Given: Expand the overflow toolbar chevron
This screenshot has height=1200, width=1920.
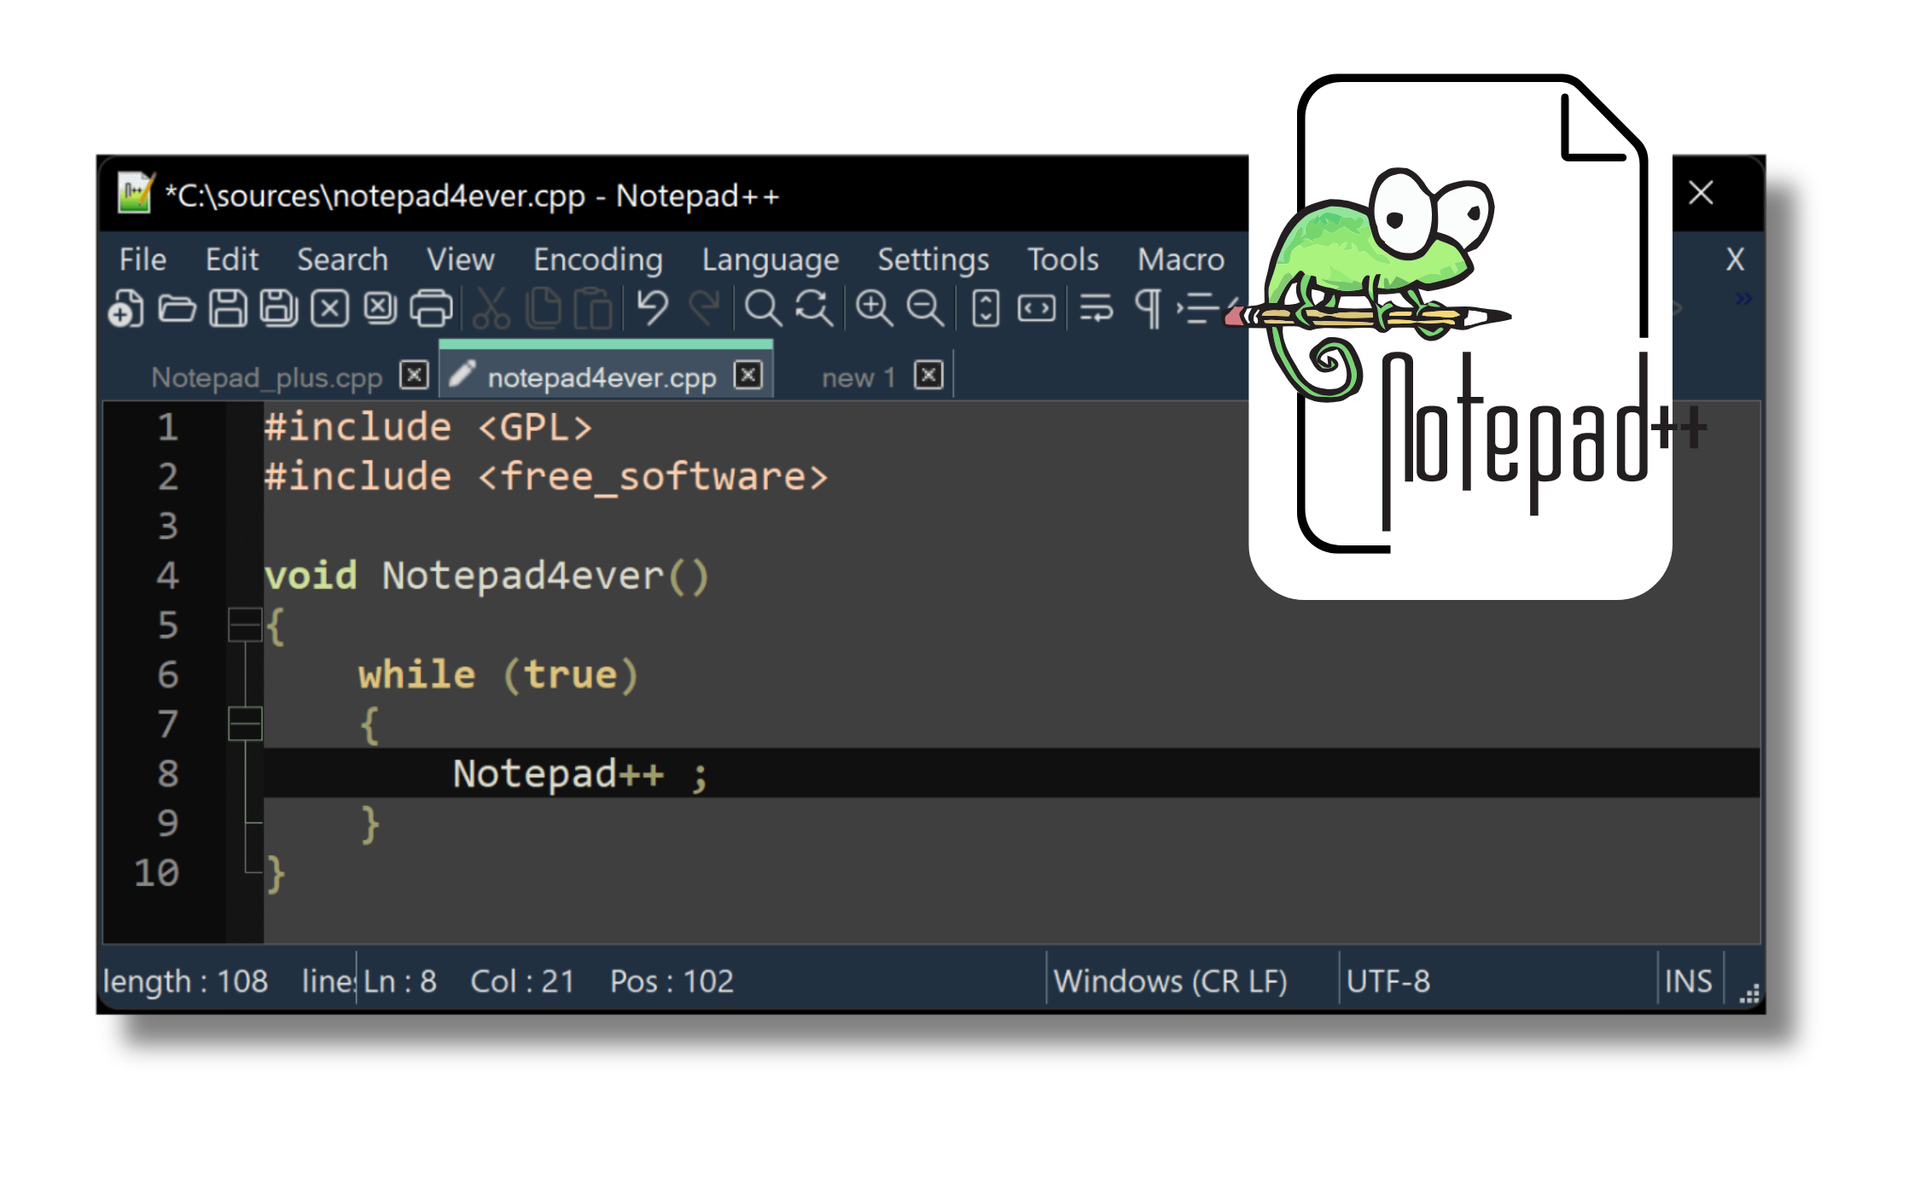Looking at the screenshot, I should point(1743,298).
